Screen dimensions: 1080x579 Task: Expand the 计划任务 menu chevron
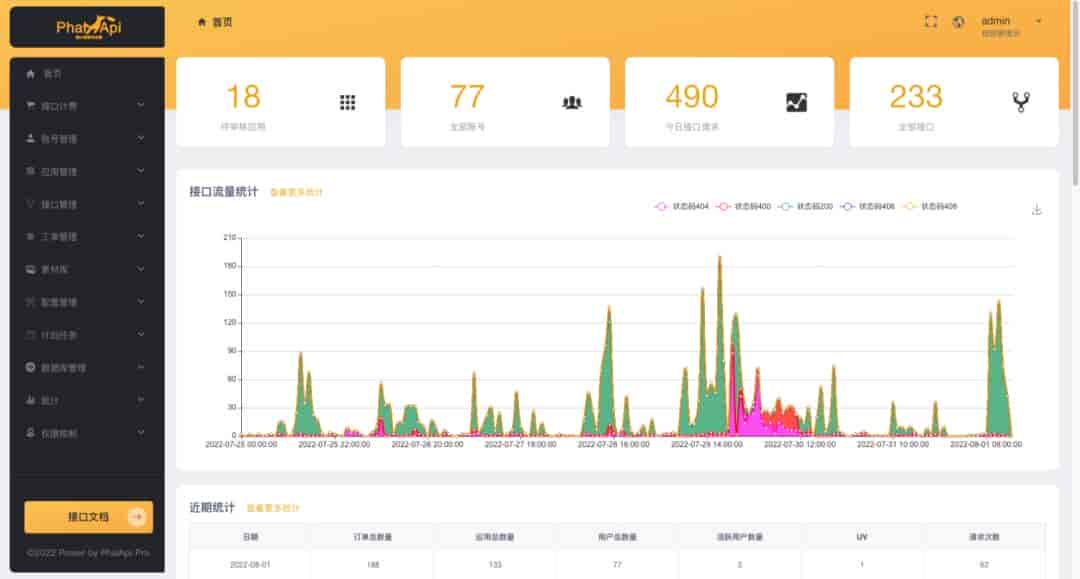click(x=141, y=335)
